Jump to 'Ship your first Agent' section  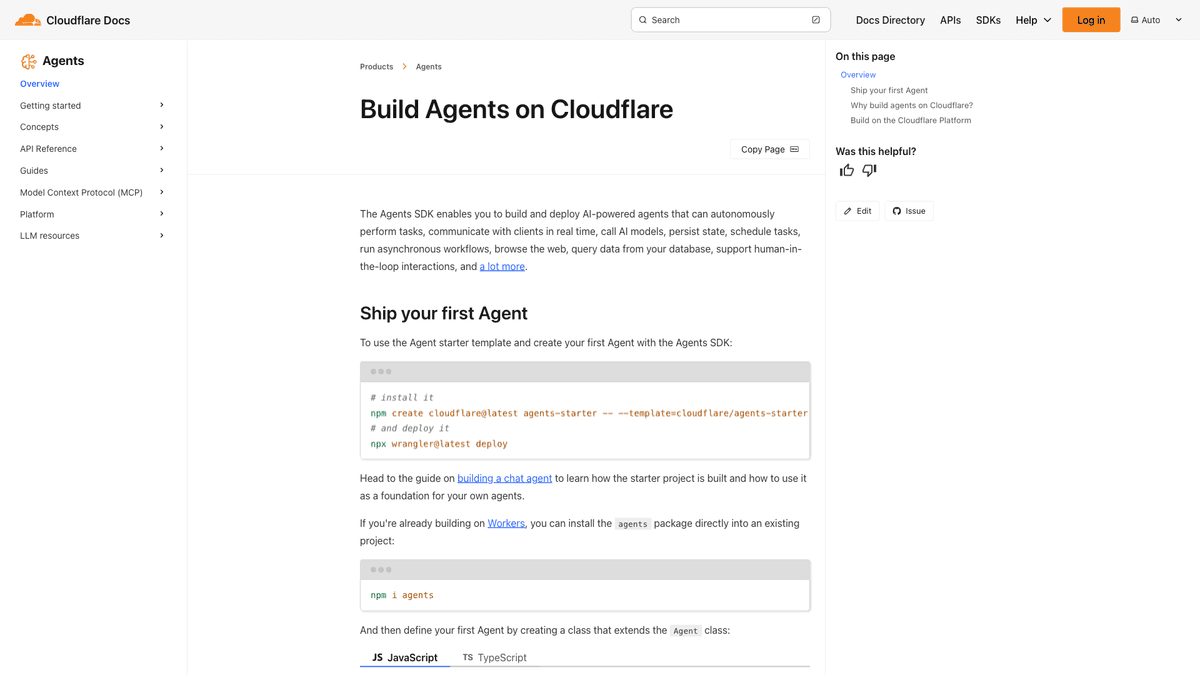pyautogui.click(x=889, y=90)
